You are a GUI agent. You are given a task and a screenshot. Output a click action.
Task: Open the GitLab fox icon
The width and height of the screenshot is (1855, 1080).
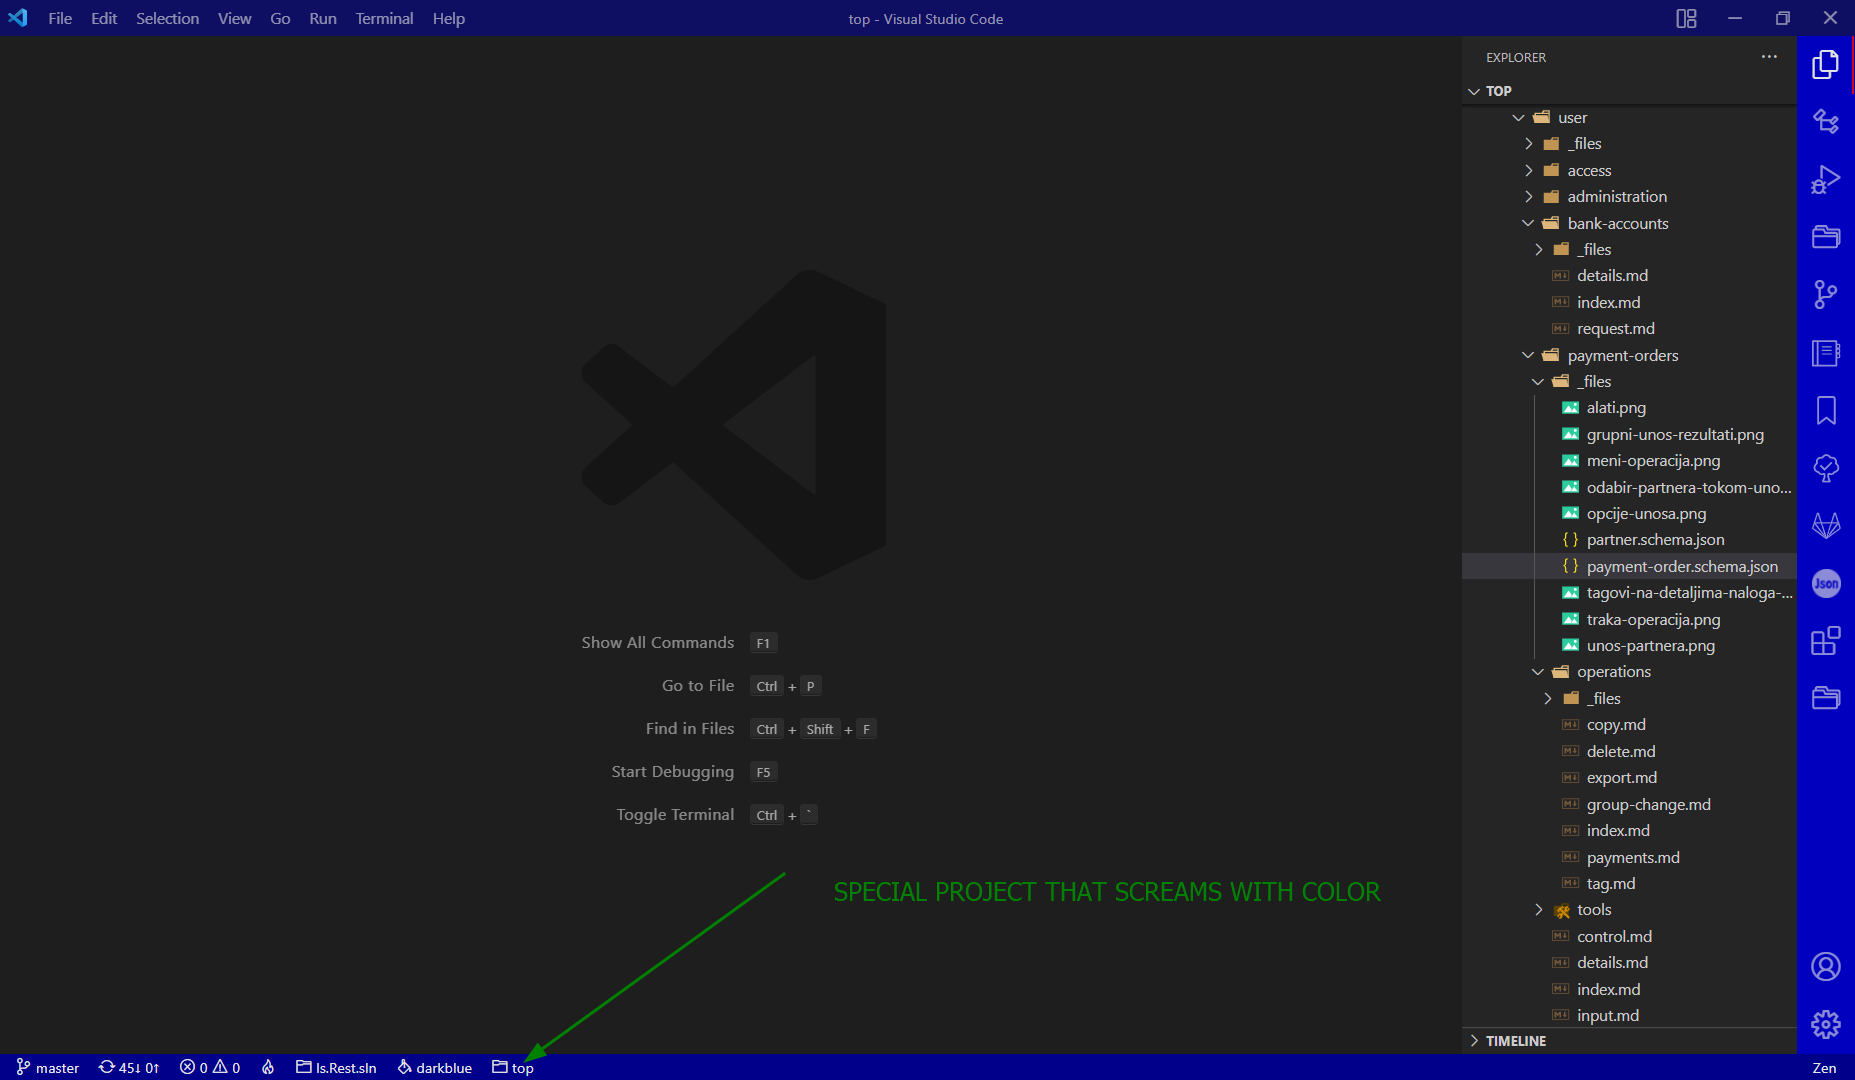point(1826,525)
